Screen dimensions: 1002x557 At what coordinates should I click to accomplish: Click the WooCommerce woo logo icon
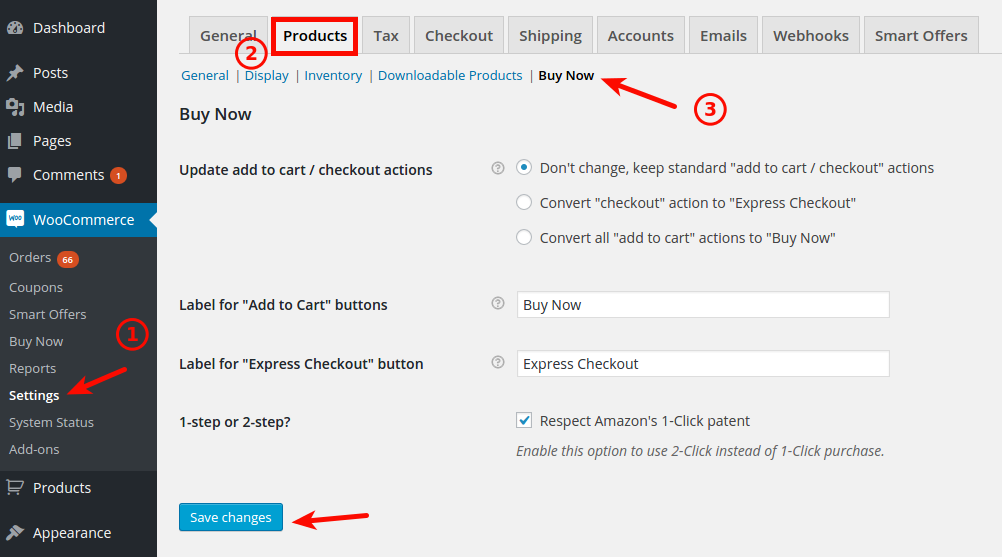[15, 218]
